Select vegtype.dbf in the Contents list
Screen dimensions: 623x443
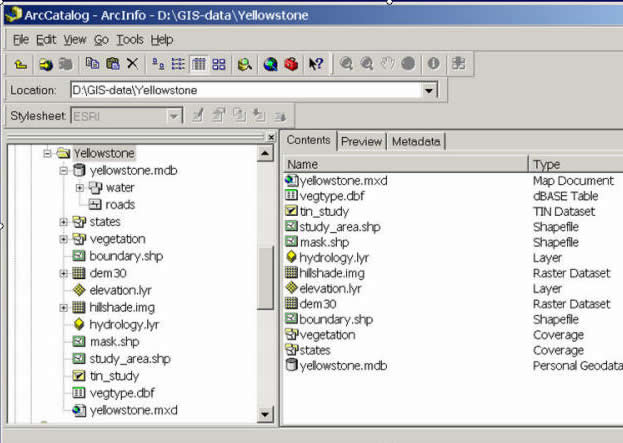tap(332, 196)
